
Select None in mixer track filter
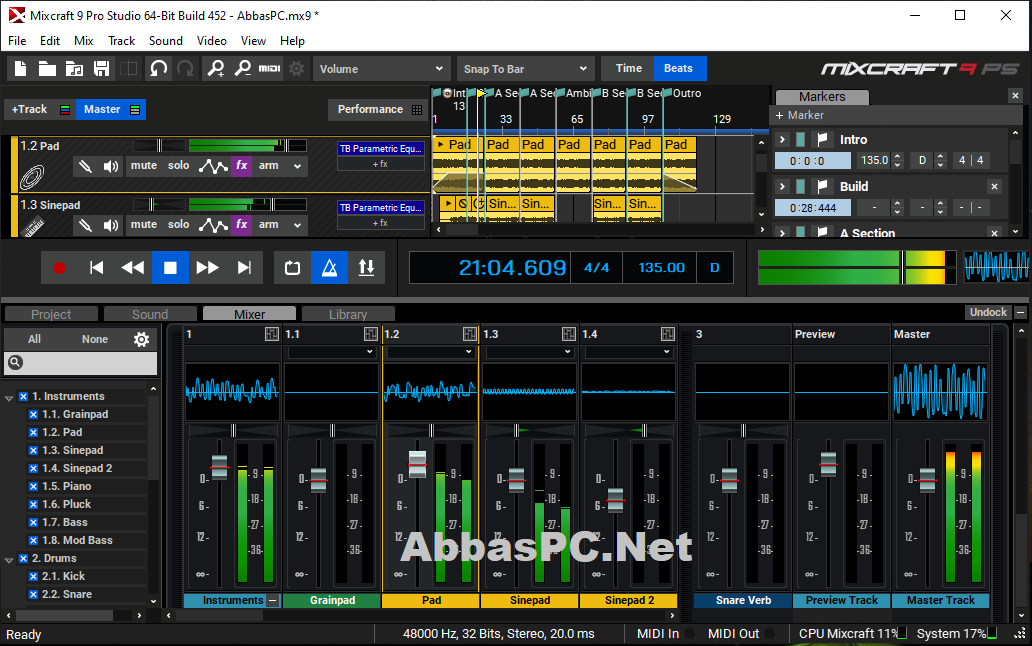pyautogui.click(x=95, y=339)
